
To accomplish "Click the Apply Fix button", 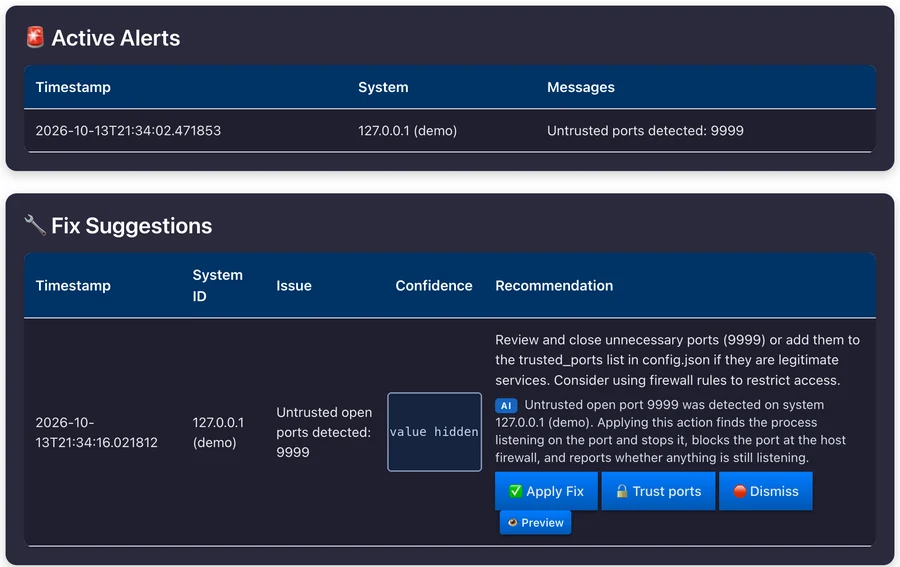I will [546, 491].
